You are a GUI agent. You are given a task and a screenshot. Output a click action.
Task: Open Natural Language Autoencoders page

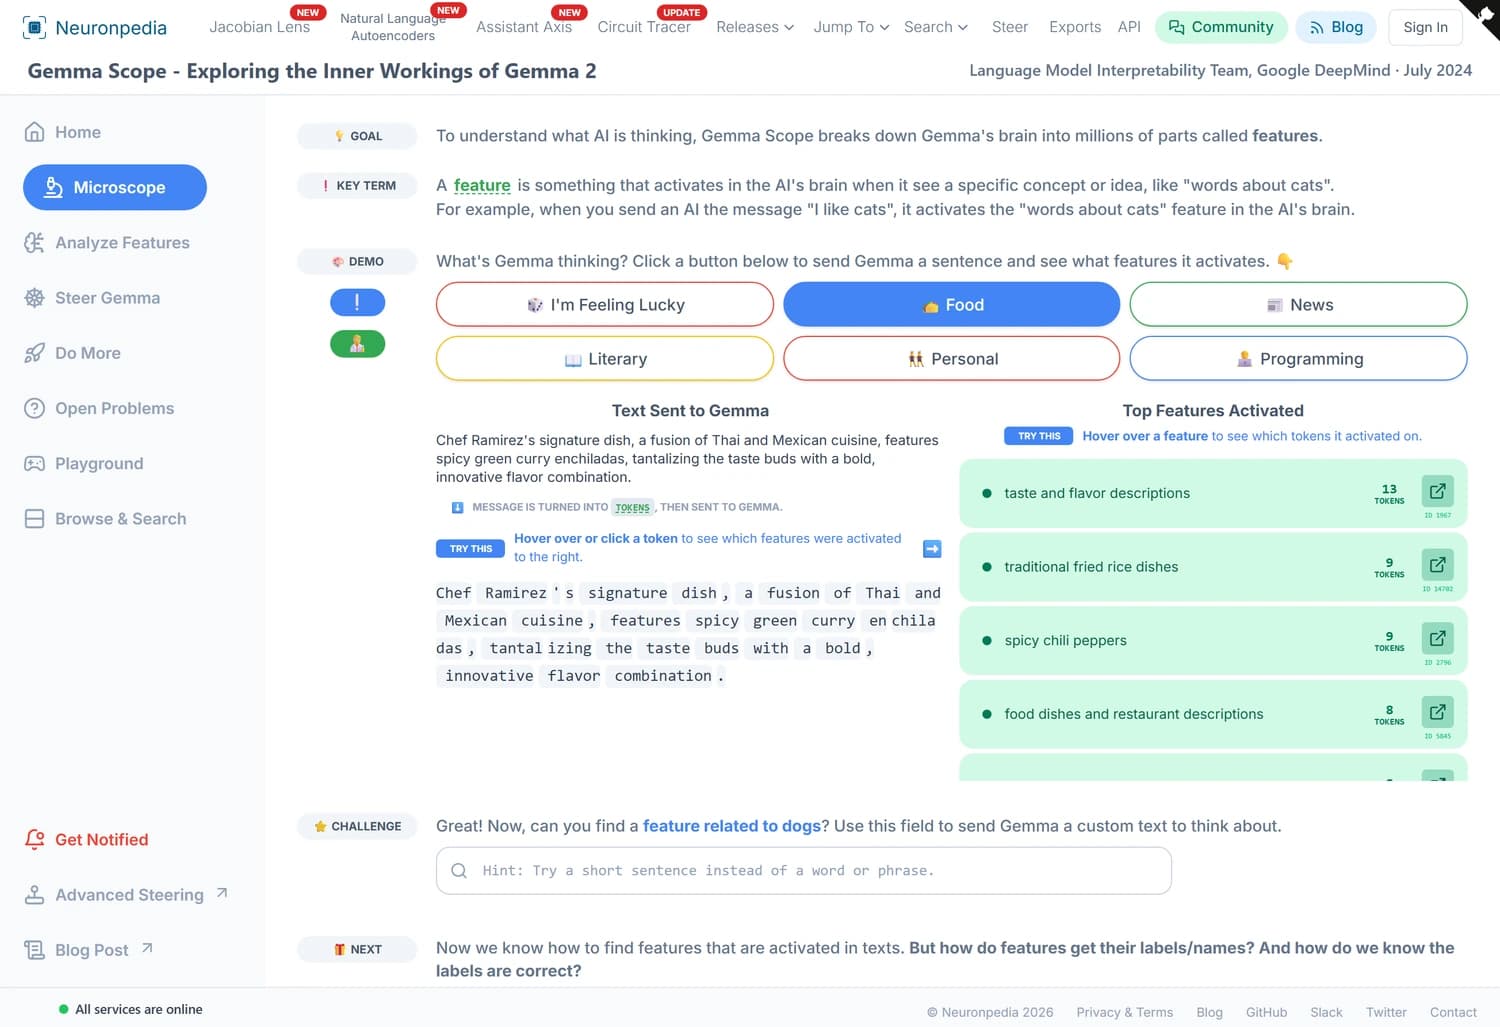(x=393, y=27)
